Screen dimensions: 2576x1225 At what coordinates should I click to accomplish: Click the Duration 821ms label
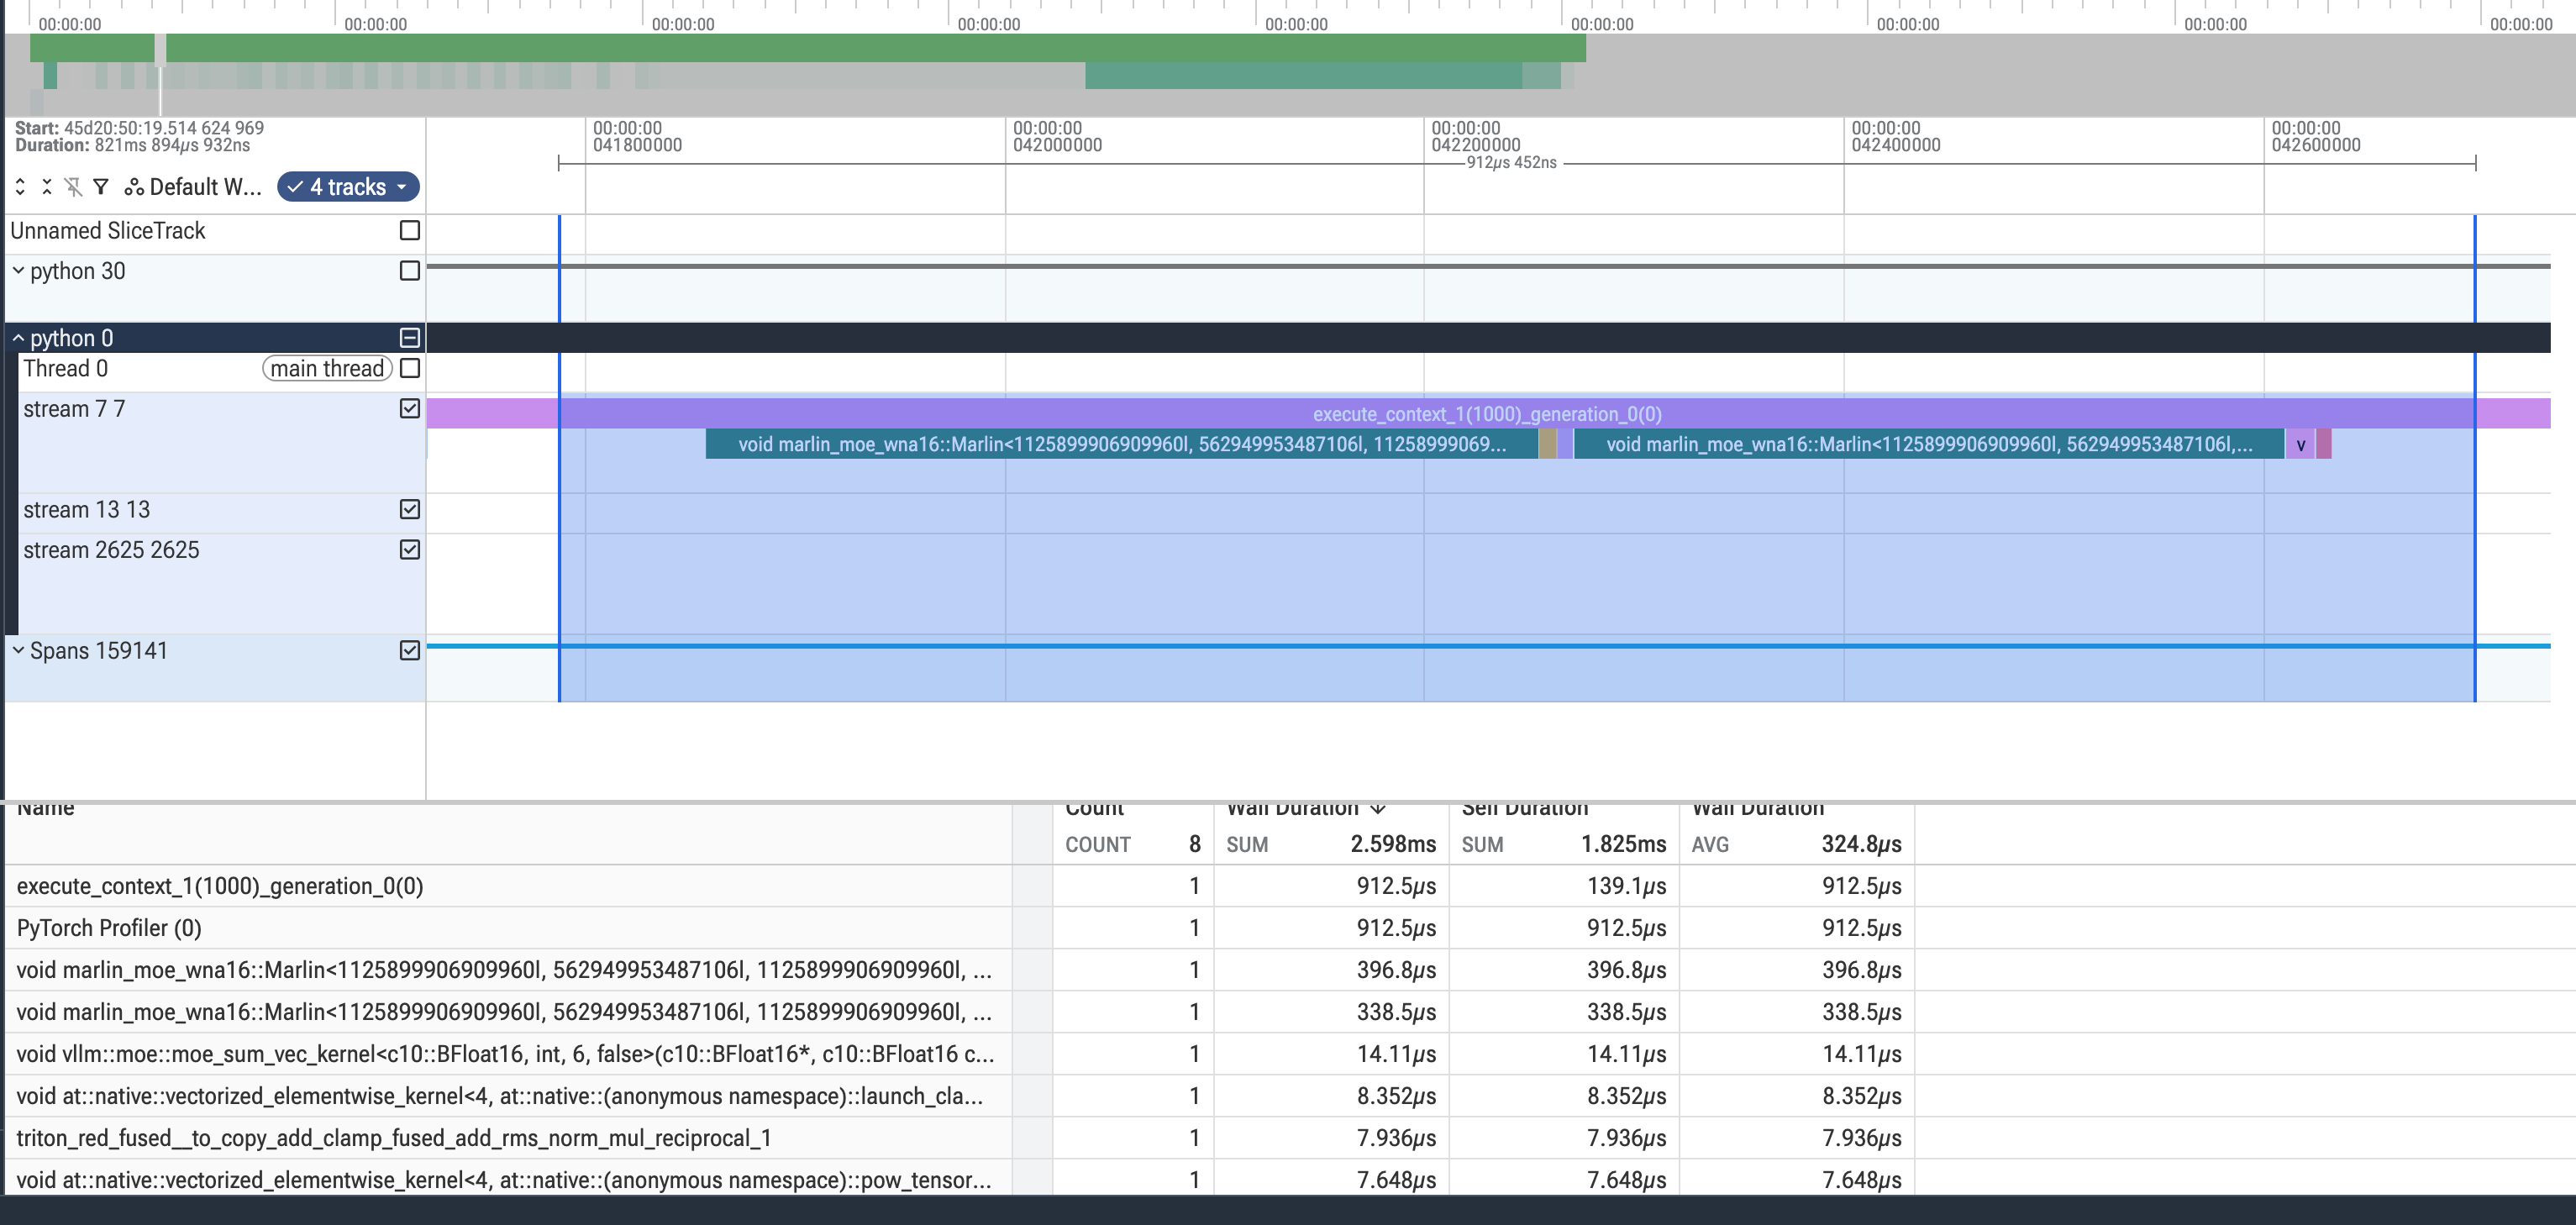click(x=132, y=146)
